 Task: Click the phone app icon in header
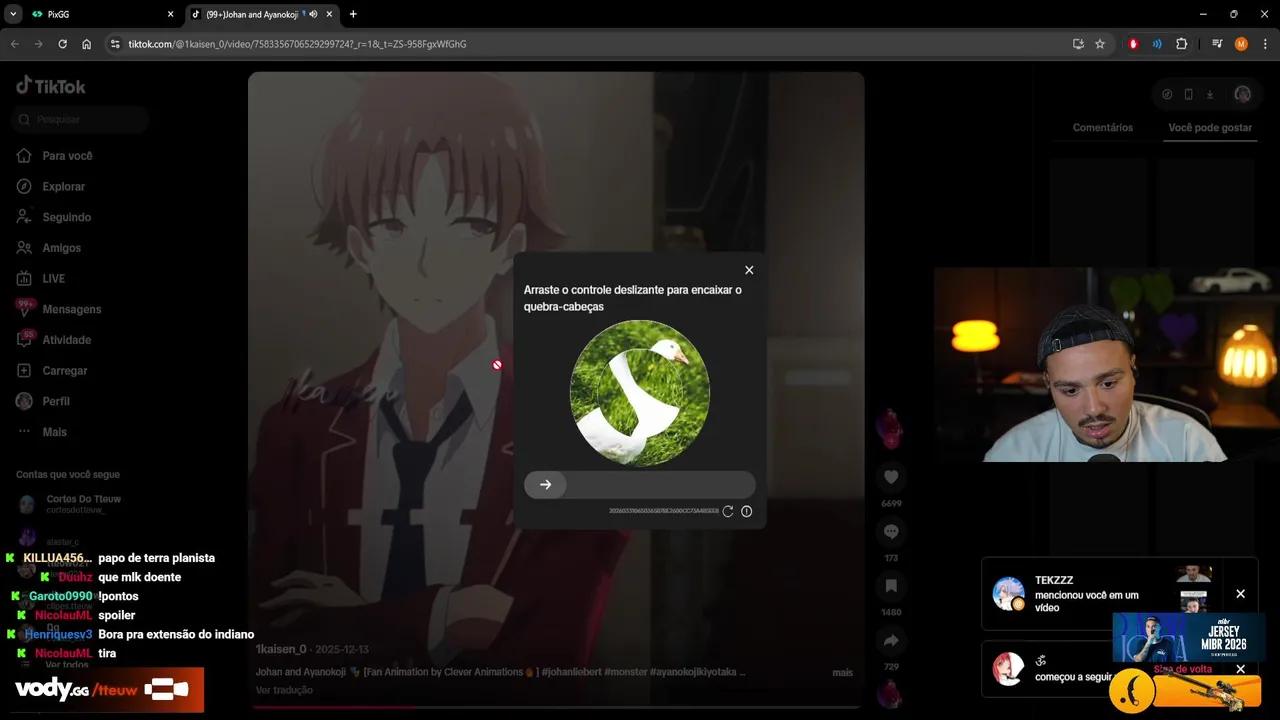coord(1188,94)
